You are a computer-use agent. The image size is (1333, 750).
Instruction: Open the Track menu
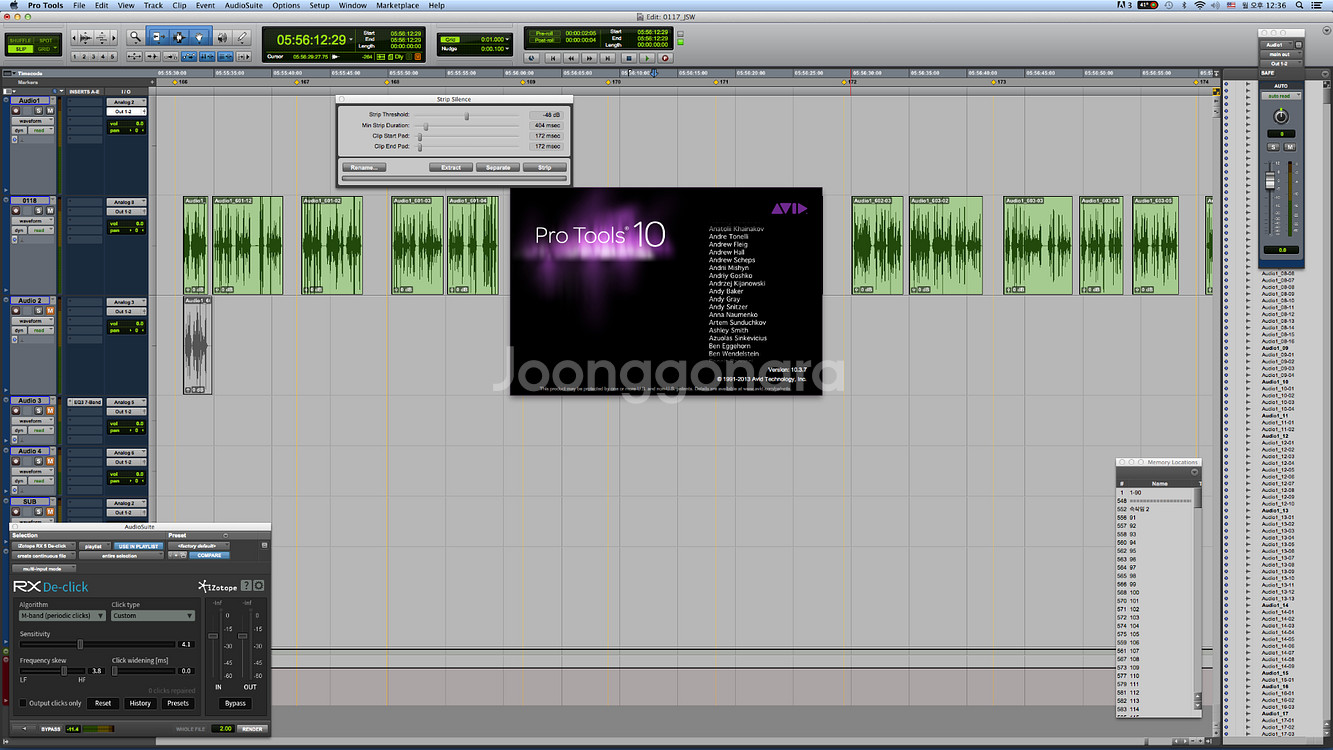(153, 5)
